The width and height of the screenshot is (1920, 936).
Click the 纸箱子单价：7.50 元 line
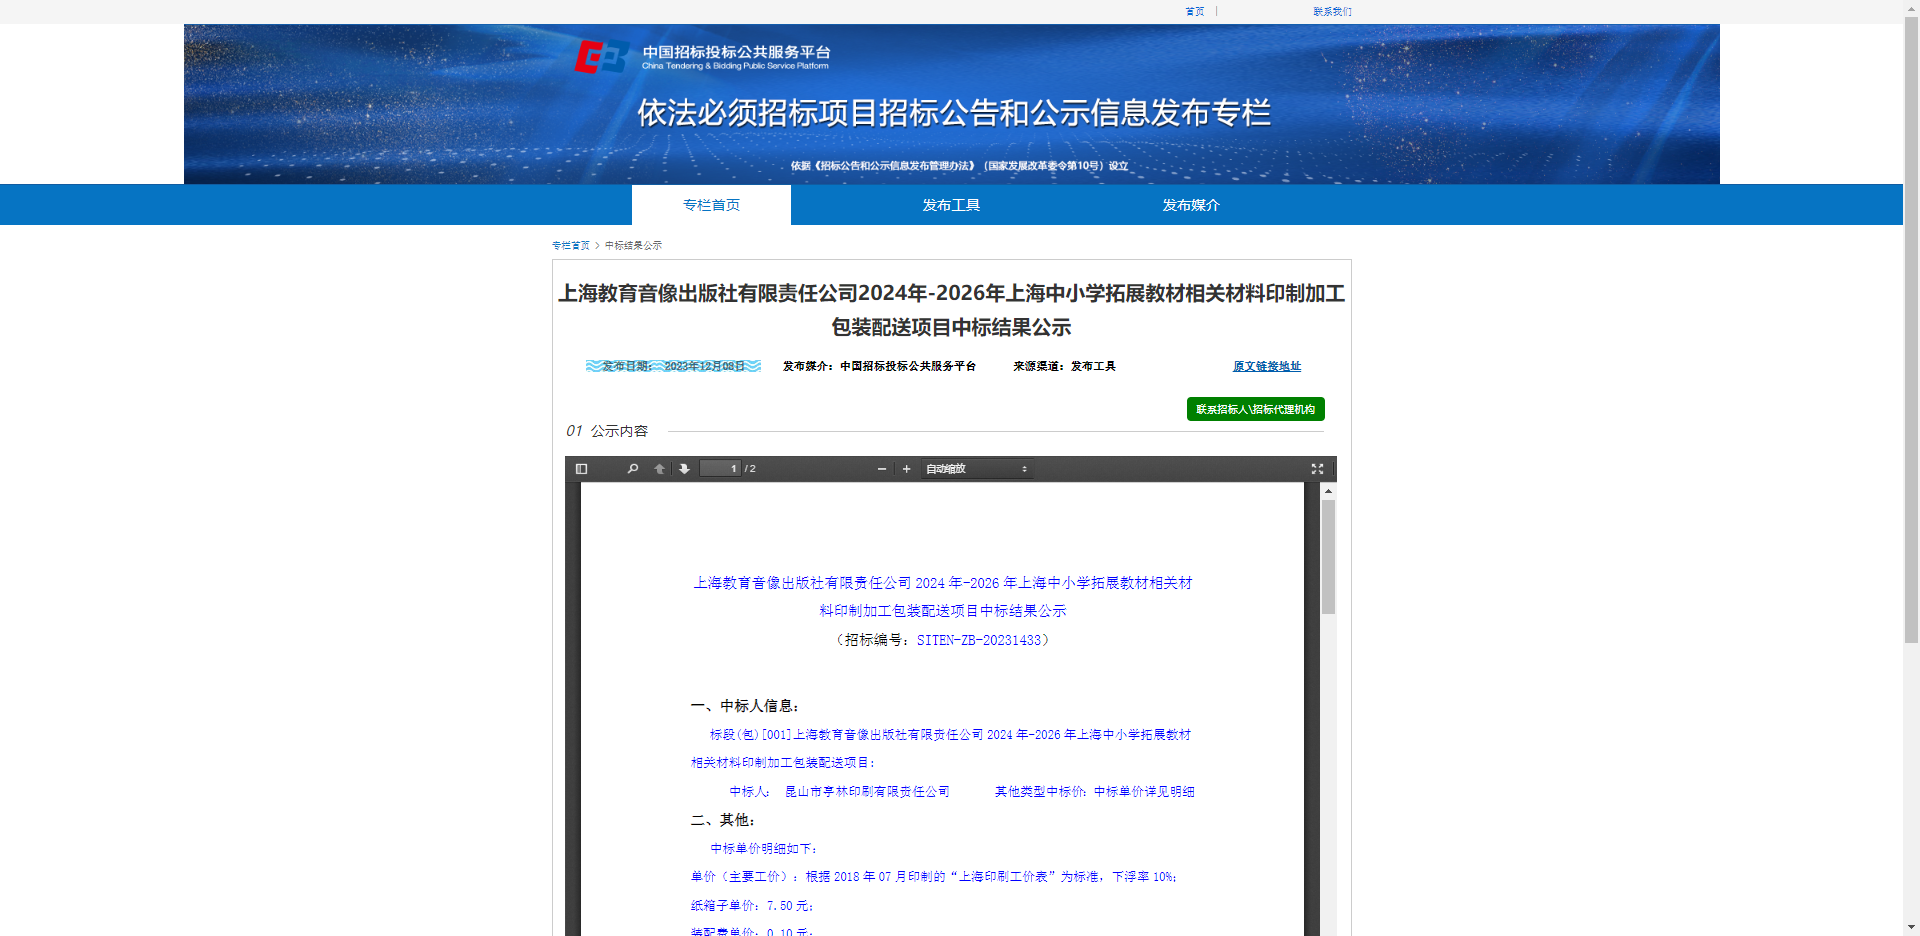(752, 906)
